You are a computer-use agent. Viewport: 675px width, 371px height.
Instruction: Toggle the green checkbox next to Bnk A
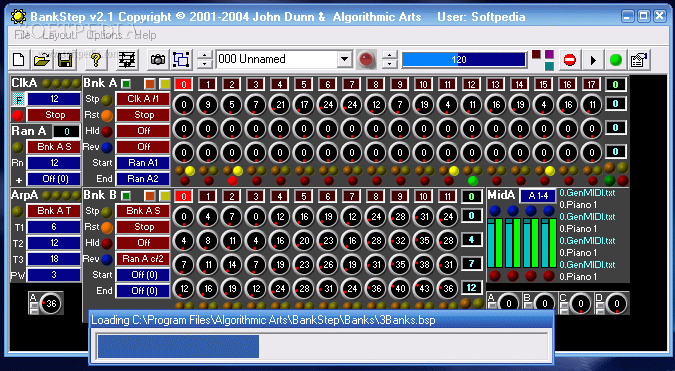pos(126,84)
